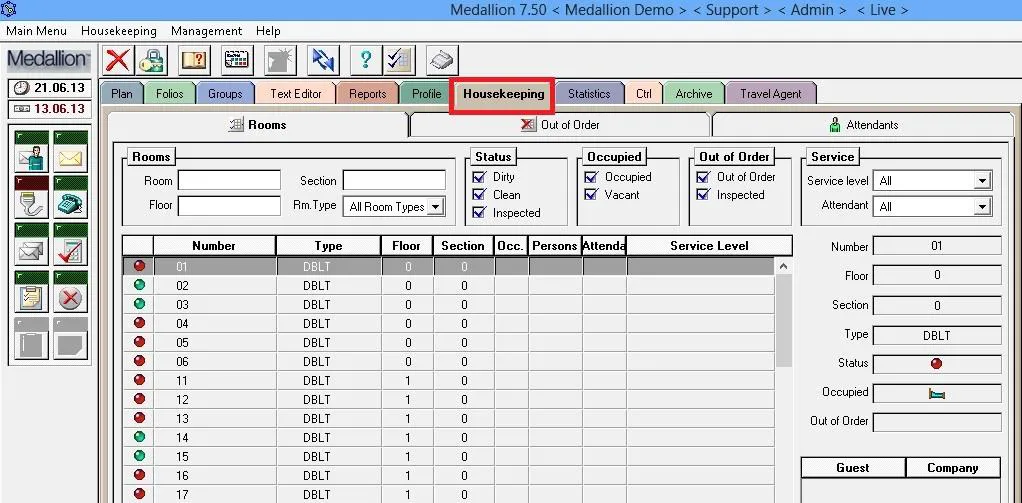
Task: Toggle the Vacant checkbox
Action: point(592,194)
